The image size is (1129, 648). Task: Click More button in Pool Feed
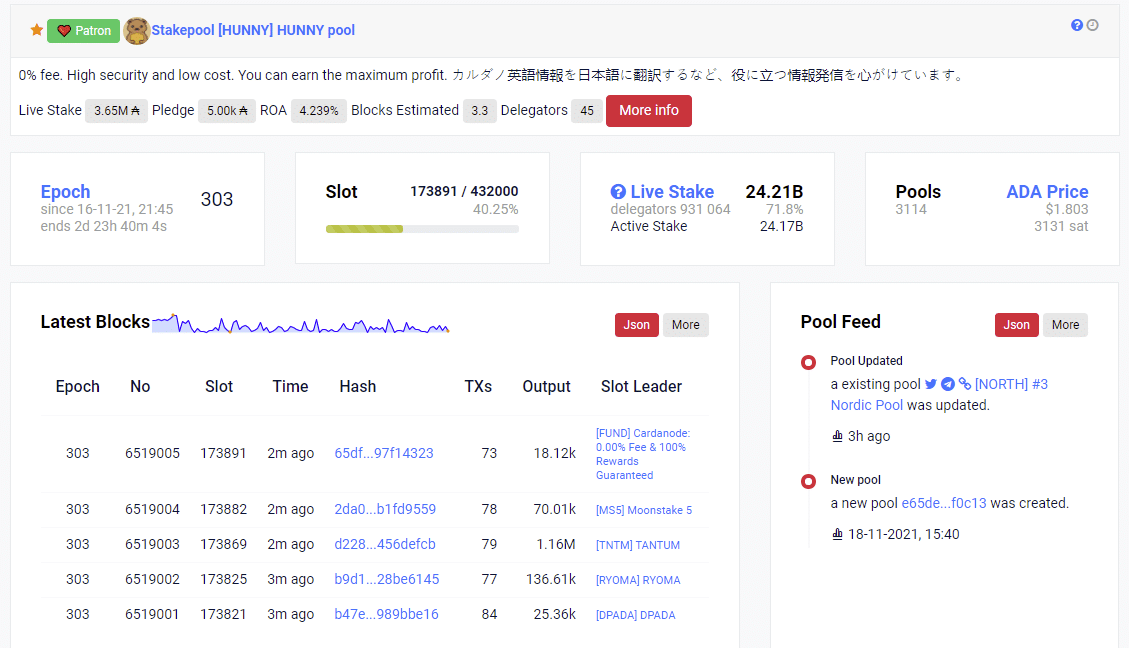pos(1065,324)
